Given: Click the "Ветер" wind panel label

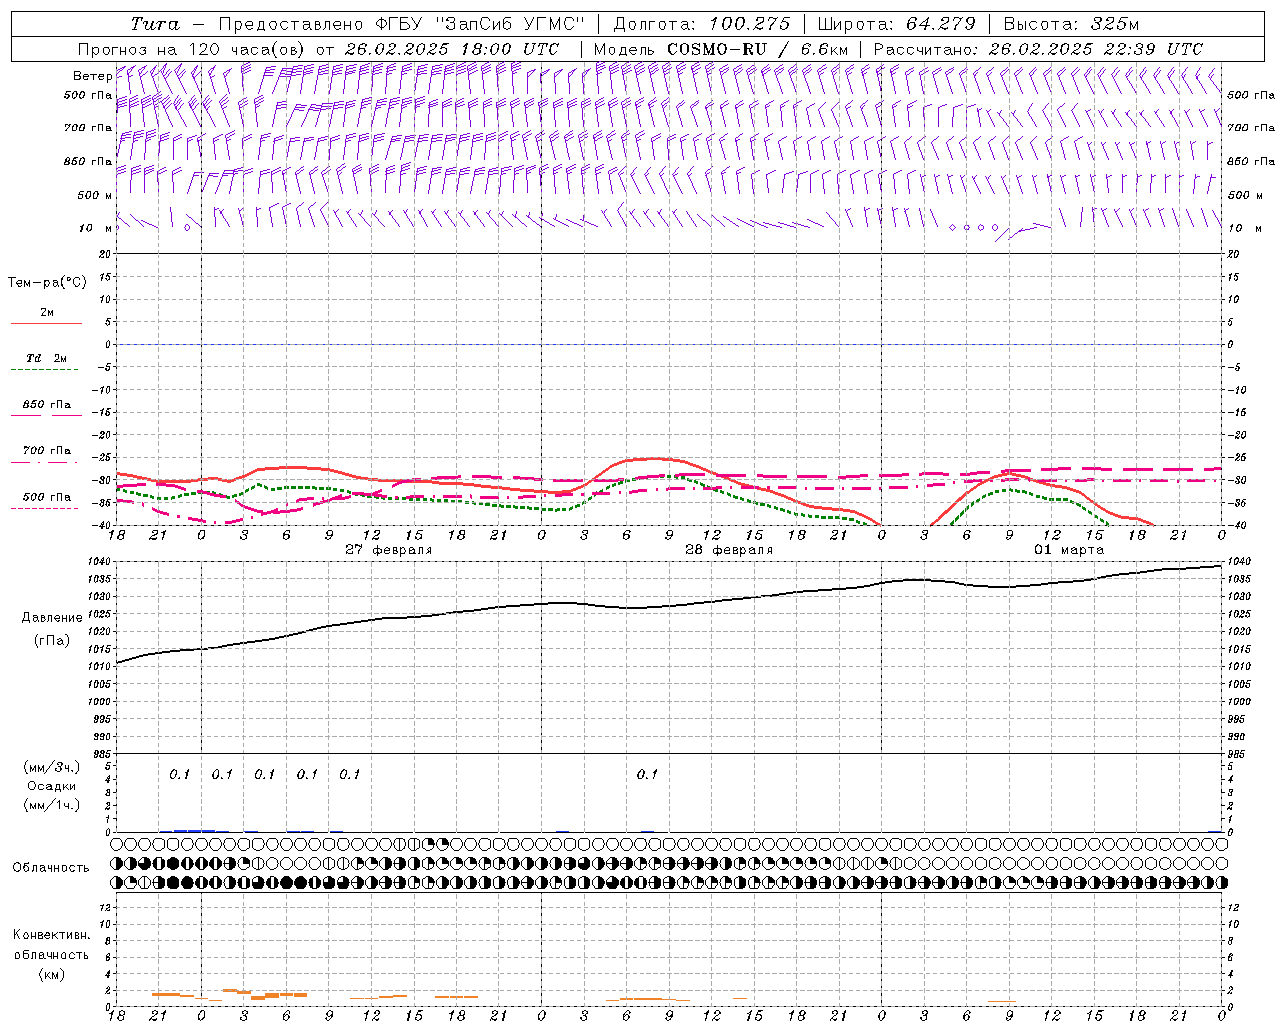Looking at the screenshot, I should (92, 76).
